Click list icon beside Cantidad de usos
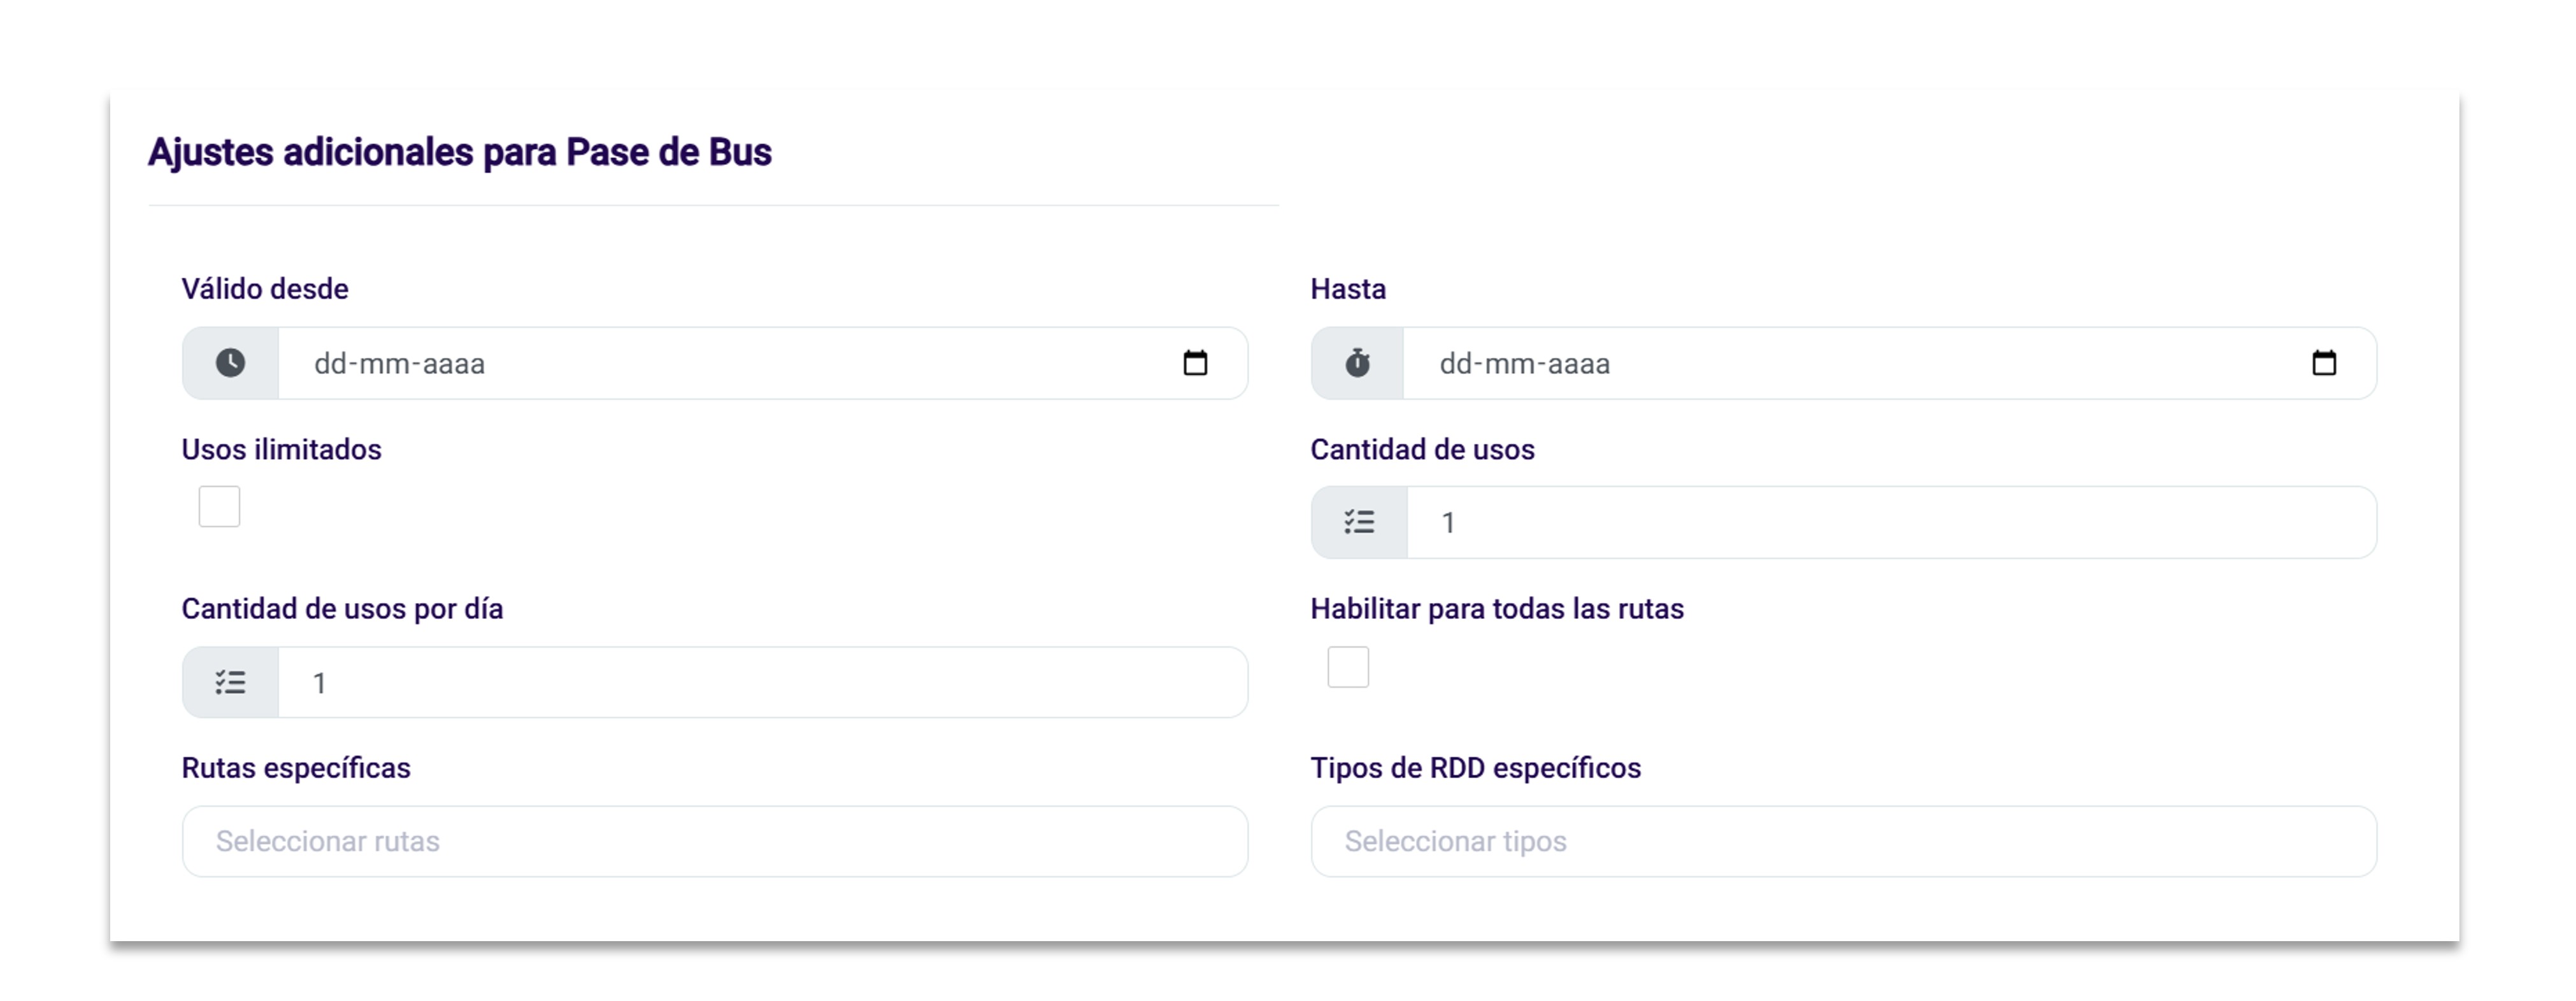The height and width of the screenshot is (1001, 2576). pyautogui.click(x=1359, y=522)
